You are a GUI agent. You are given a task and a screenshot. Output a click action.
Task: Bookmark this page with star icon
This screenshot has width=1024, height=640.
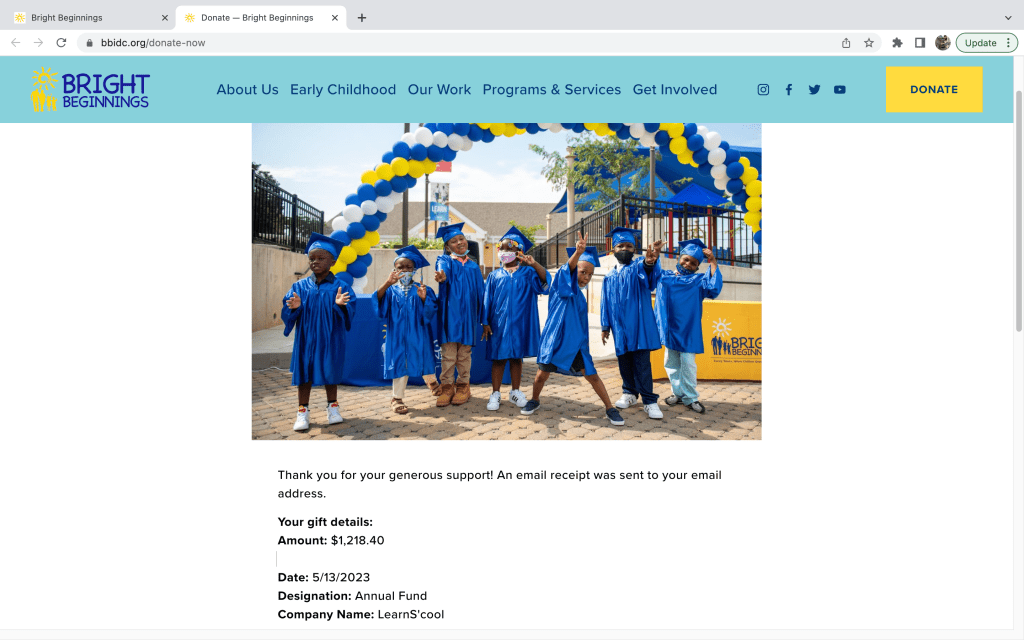(x=869, y=43)
